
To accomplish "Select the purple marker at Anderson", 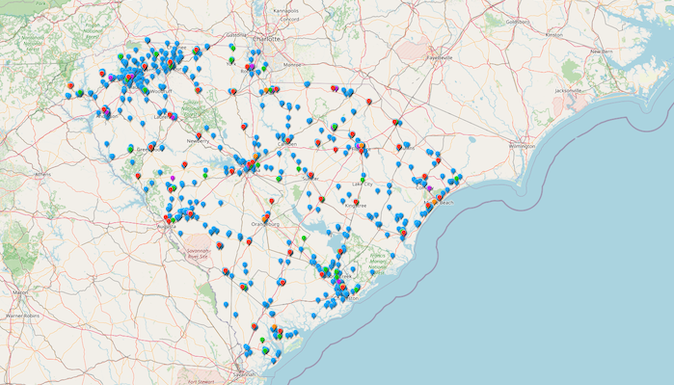I will [107, 112].
